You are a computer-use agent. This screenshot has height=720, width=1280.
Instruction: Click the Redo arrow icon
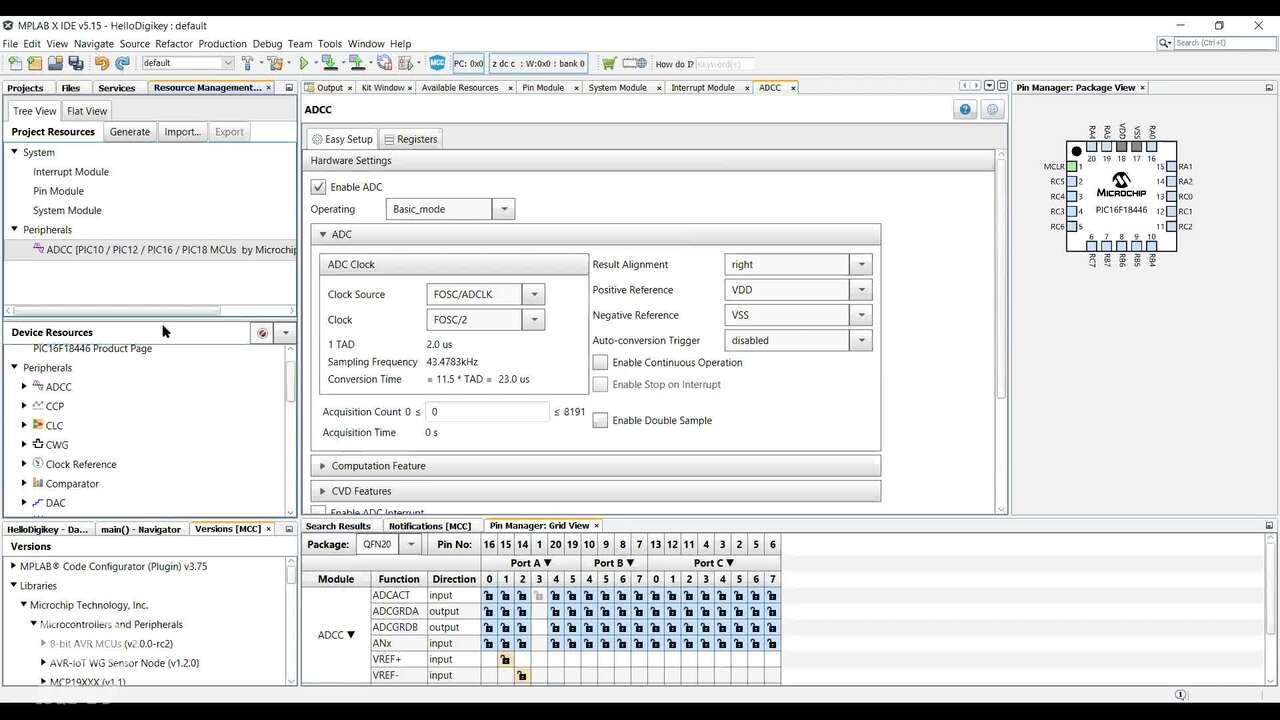[x=122, y=63]
